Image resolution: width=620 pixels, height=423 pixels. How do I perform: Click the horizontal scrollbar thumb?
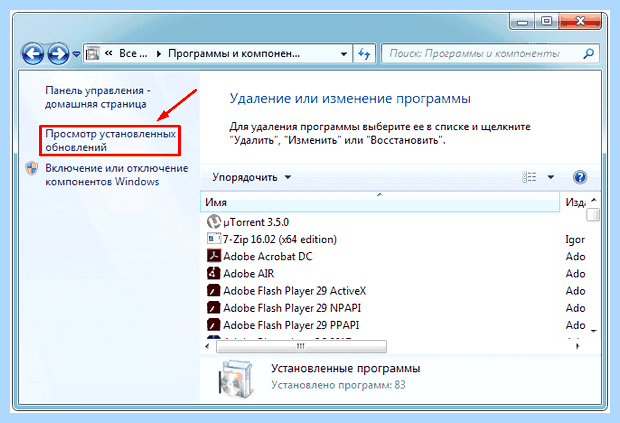tap(301, 346)
